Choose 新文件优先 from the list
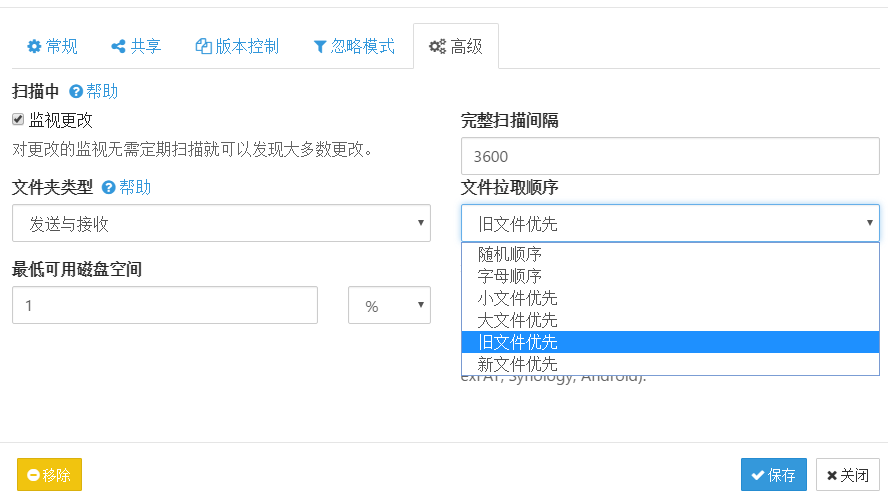The height and width of the screenshot is (499, 888). point(517,364)
